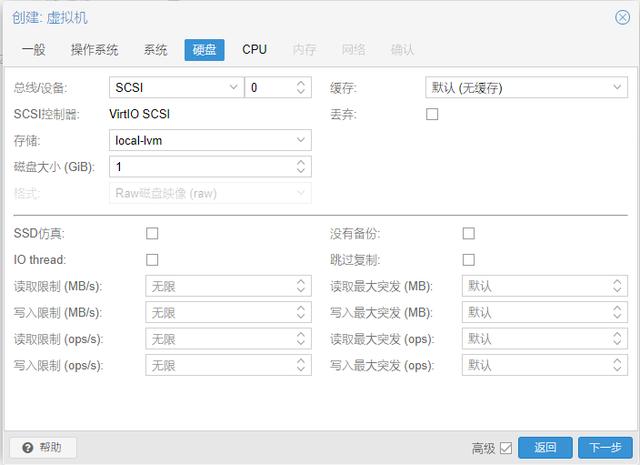
Task: Uncheck the 高级 advanced checkbox
Action: click(506, 448)
